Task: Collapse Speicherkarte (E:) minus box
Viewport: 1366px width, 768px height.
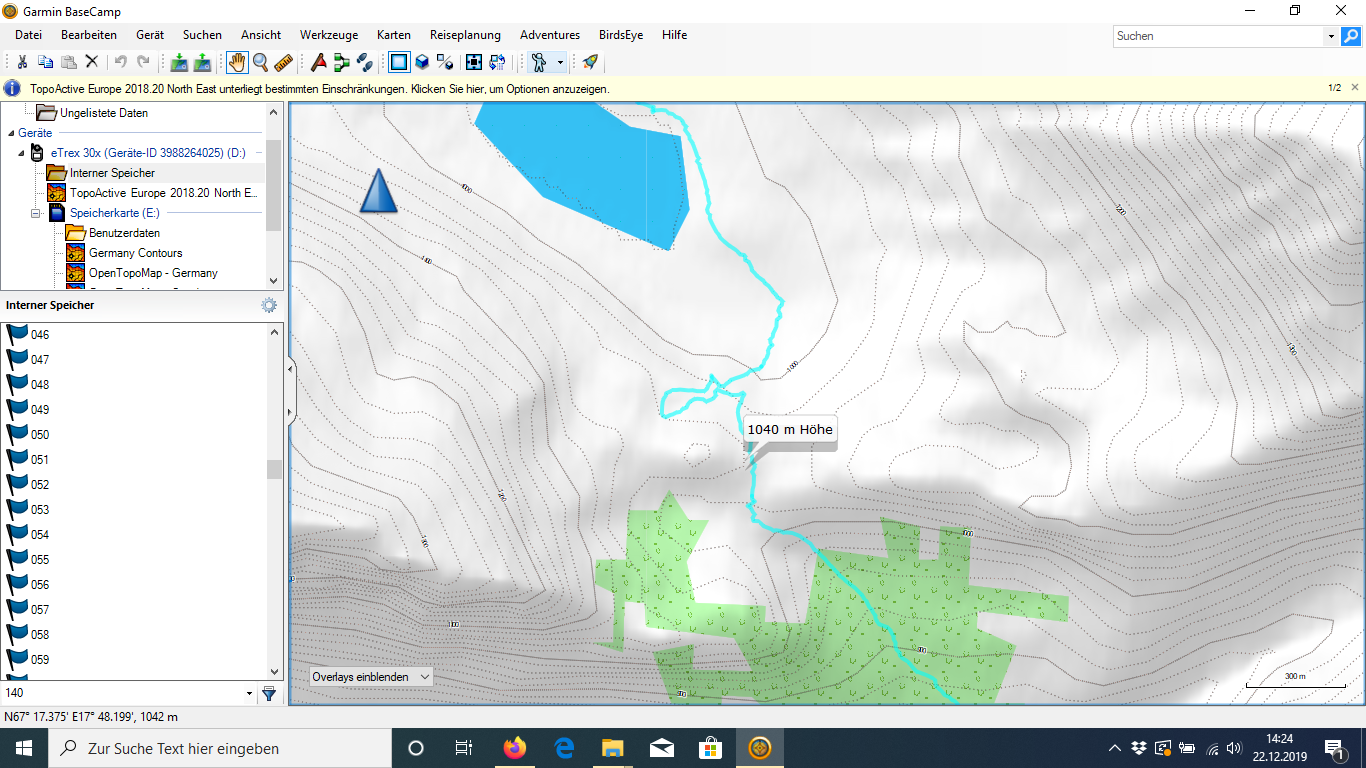Action: tap(35, 213)
